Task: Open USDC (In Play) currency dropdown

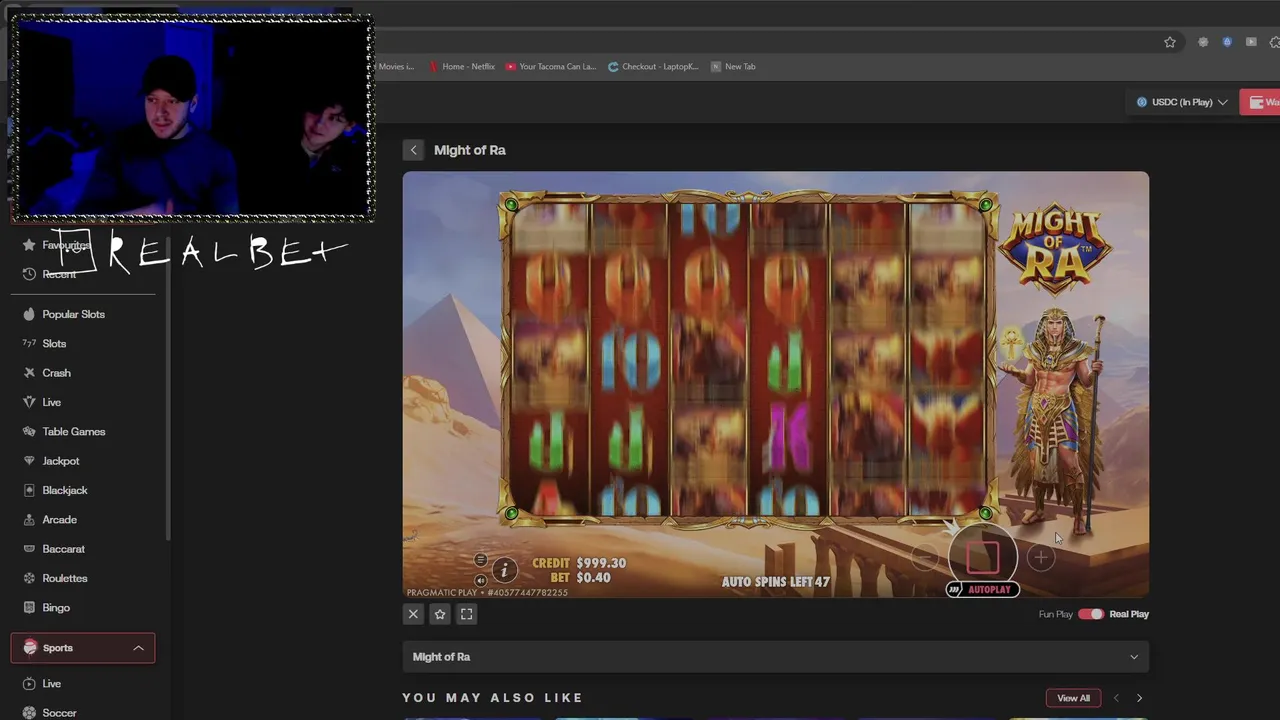Action: point(1182,102)
